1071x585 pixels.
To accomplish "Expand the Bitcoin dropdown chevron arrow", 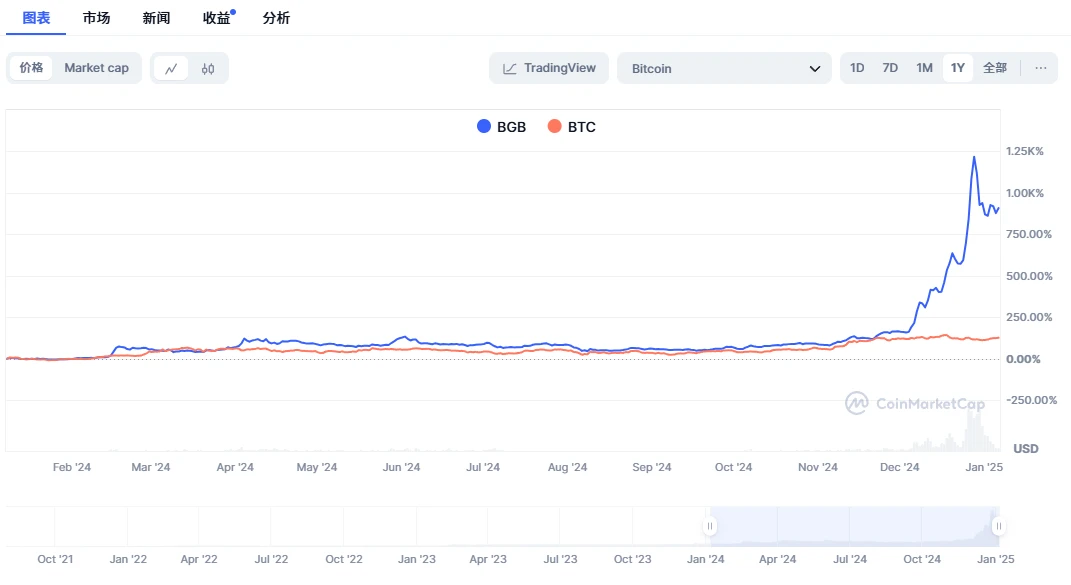I will point(813,68).
